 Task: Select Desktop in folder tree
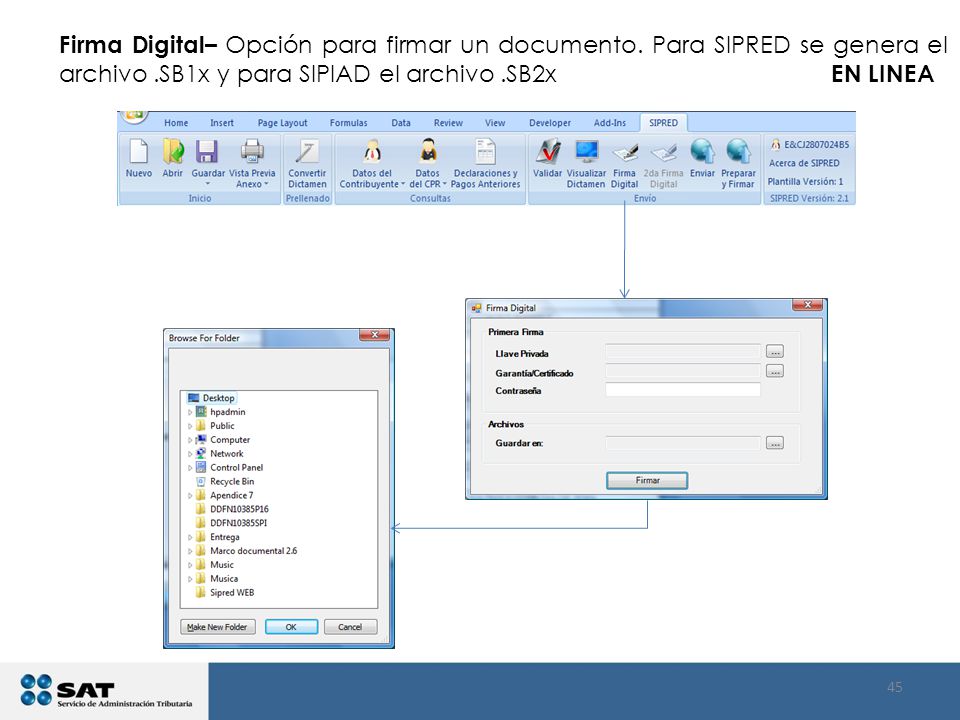[x=211, y=398]
